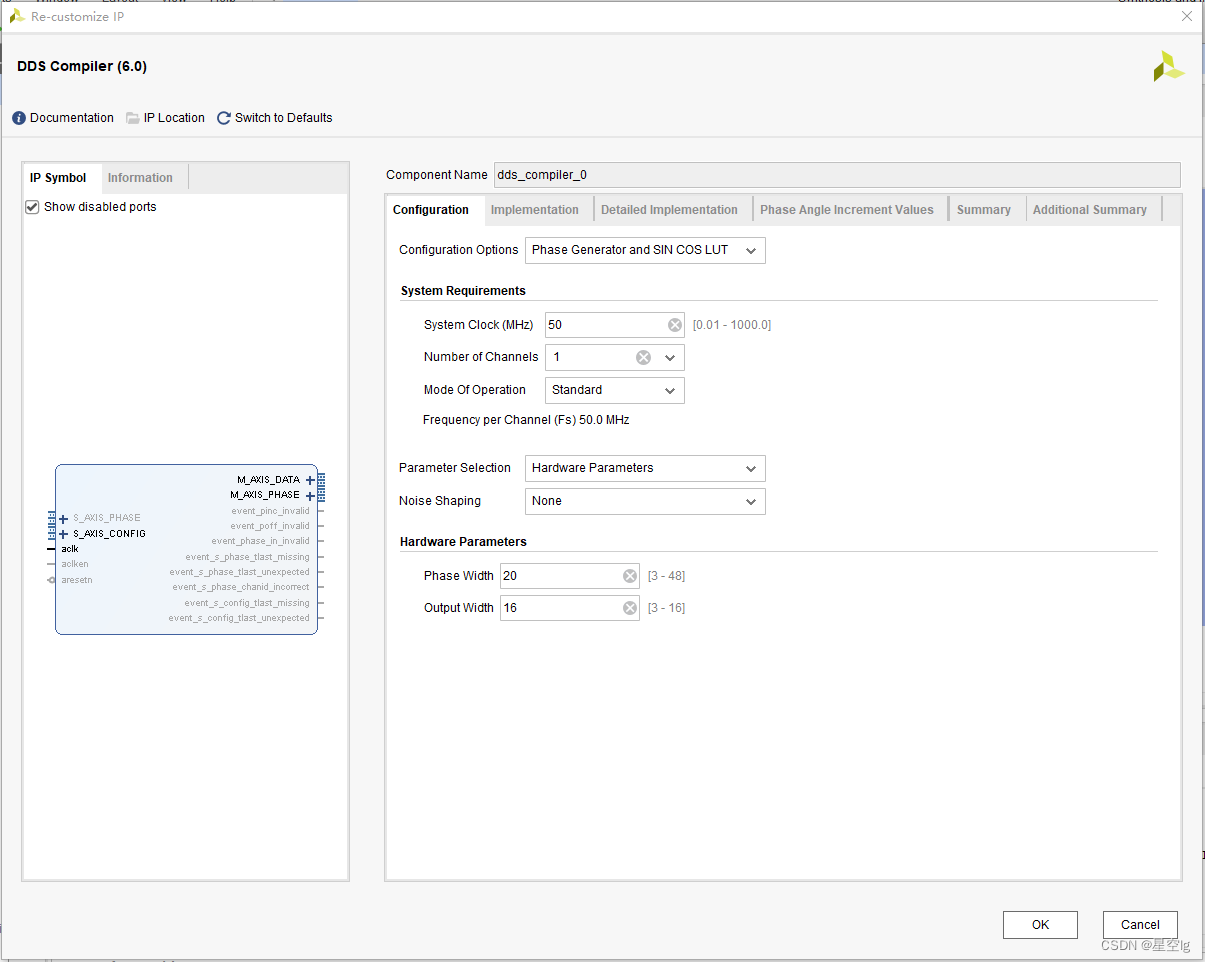The height and width of the screenshot is (962, 1205).
Task: Click event_s_phase_tlast_missing port label
Action: 248,557
